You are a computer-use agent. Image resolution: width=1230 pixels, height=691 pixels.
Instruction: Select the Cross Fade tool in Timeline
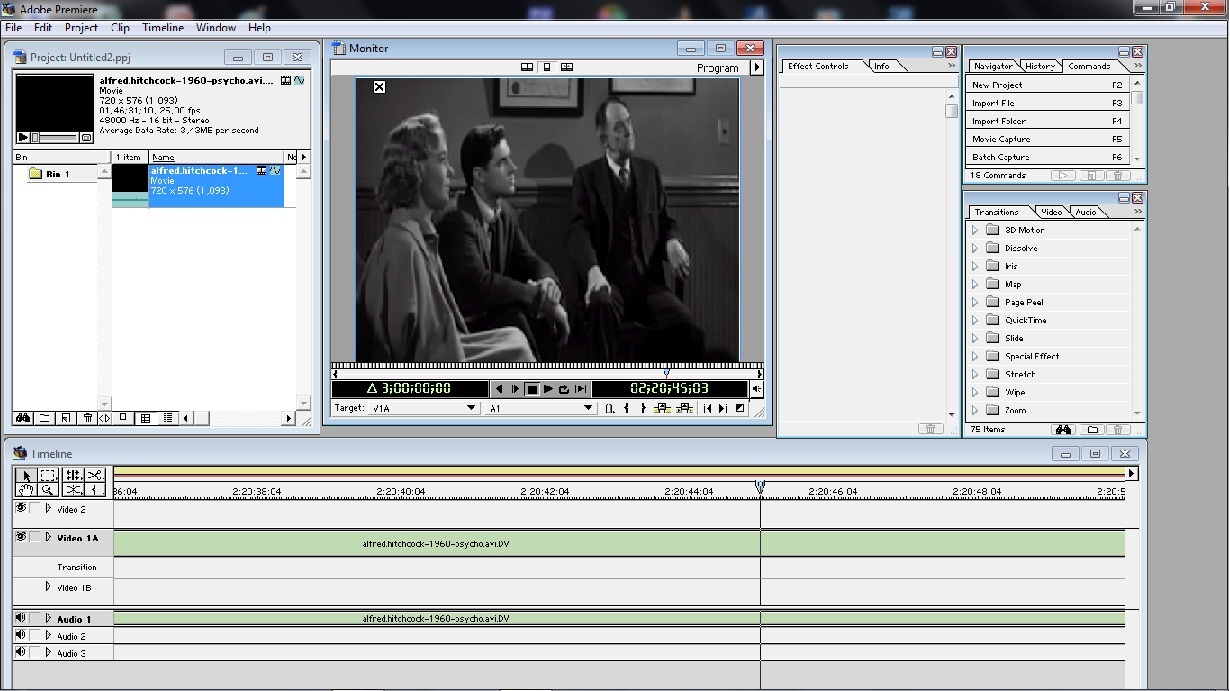coord(73,490)
